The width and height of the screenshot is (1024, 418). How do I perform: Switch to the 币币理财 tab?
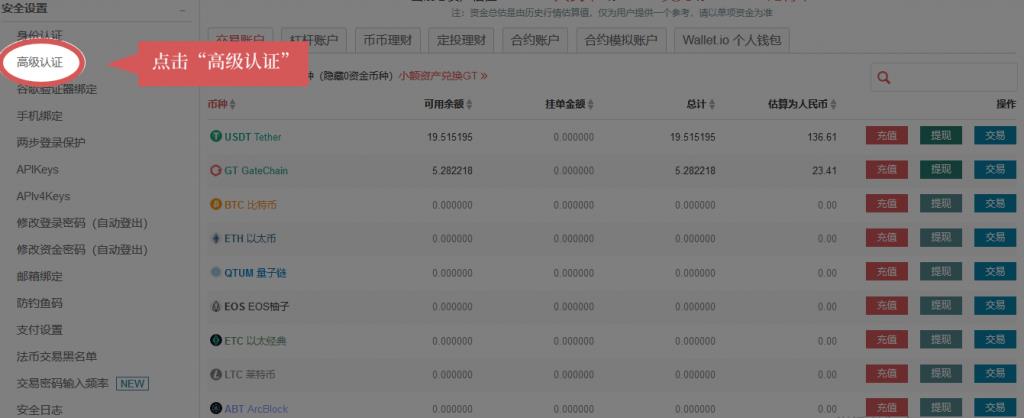tap(385, 40)
